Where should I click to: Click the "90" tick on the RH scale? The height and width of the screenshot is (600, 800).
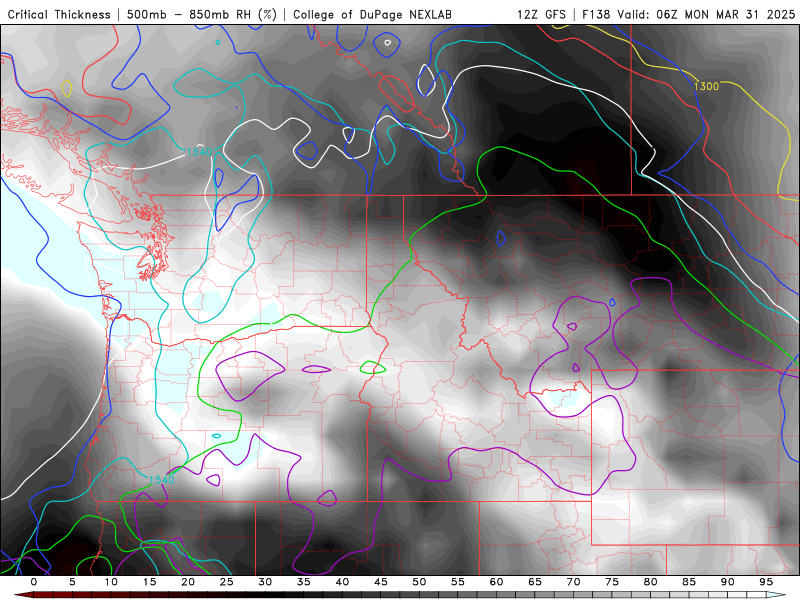pos(728,582)
